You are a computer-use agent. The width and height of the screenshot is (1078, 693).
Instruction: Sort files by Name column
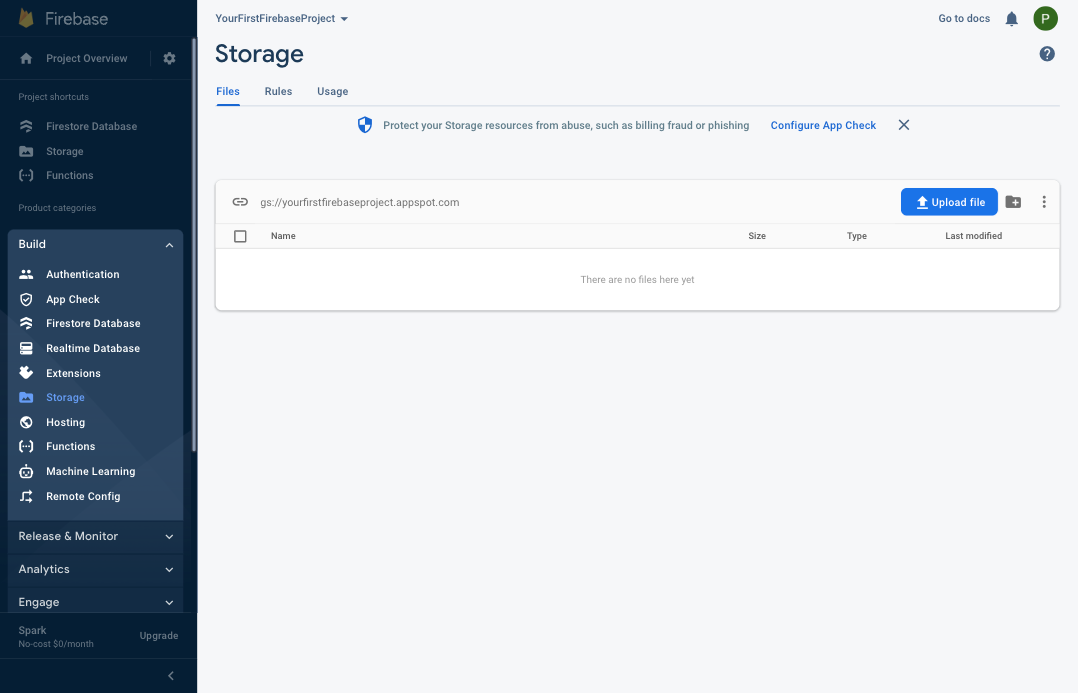click(283, 236)
